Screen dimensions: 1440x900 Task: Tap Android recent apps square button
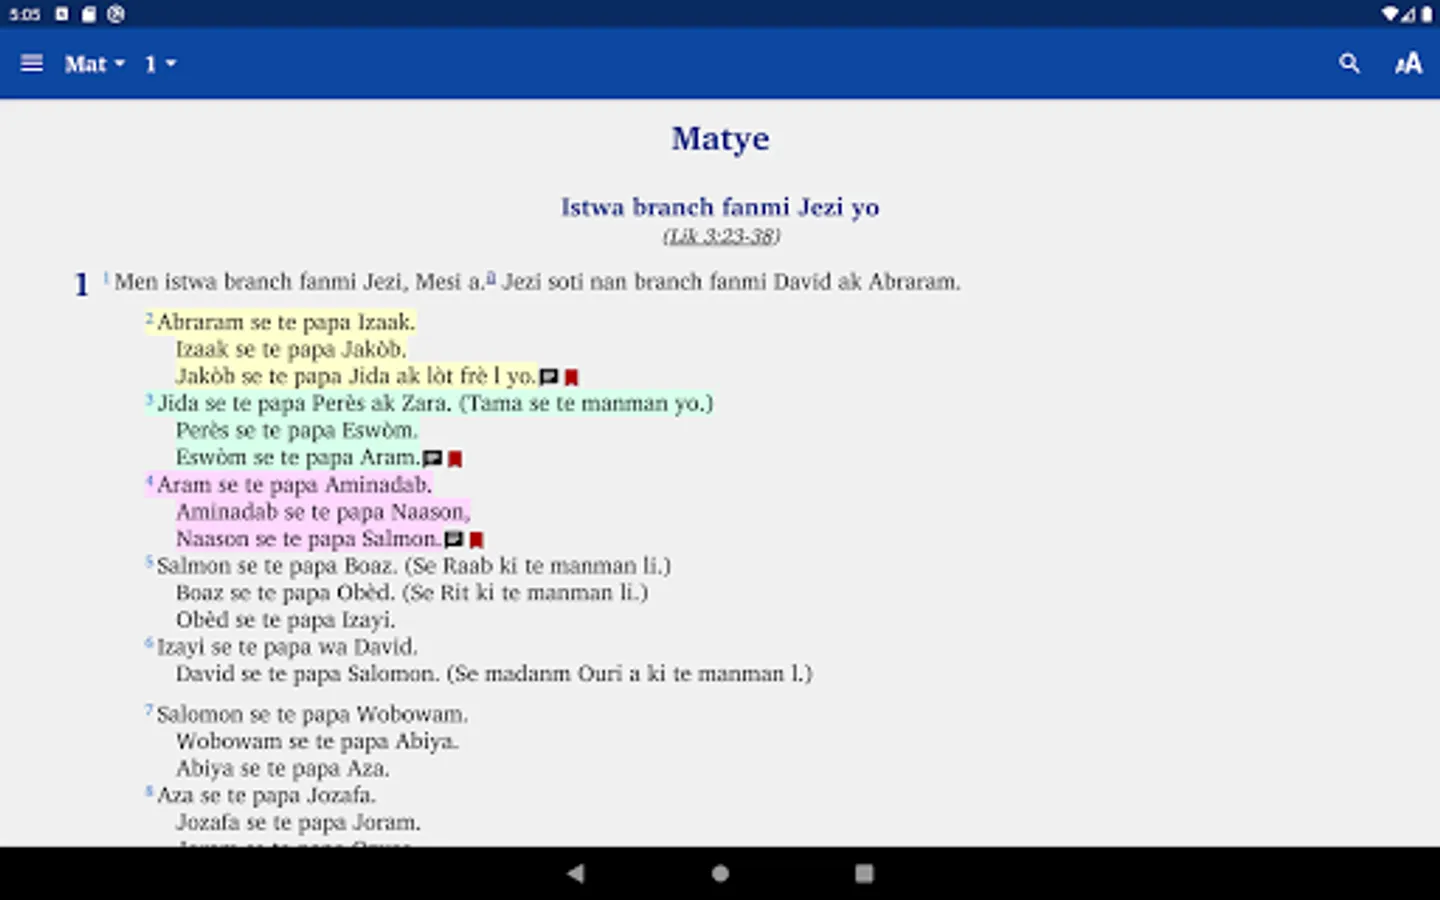[x=864, y=873]
